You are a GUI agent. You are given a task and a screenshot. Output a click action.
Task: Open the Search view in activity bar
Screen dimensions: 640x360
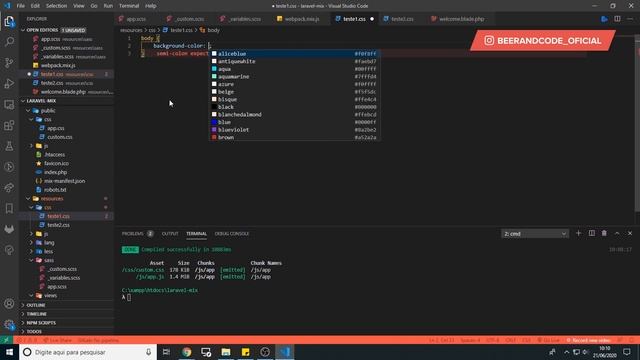9,42
